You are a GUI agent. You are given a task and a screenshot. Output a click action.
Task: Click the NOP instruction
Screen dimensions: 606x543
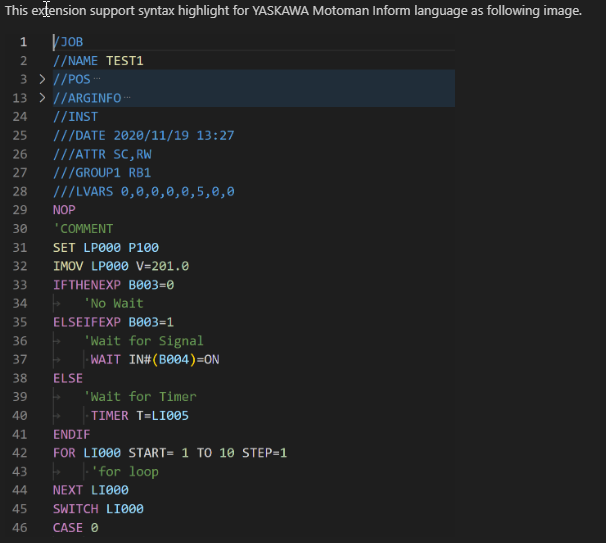tap(64, 210)
